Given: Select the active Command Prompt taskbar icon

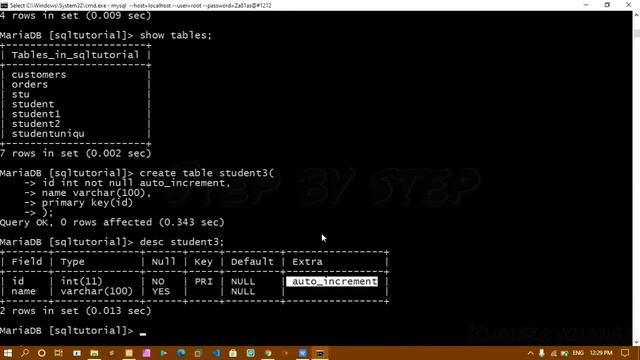Looking at the screenshot, I should click(x=320, y=353).
